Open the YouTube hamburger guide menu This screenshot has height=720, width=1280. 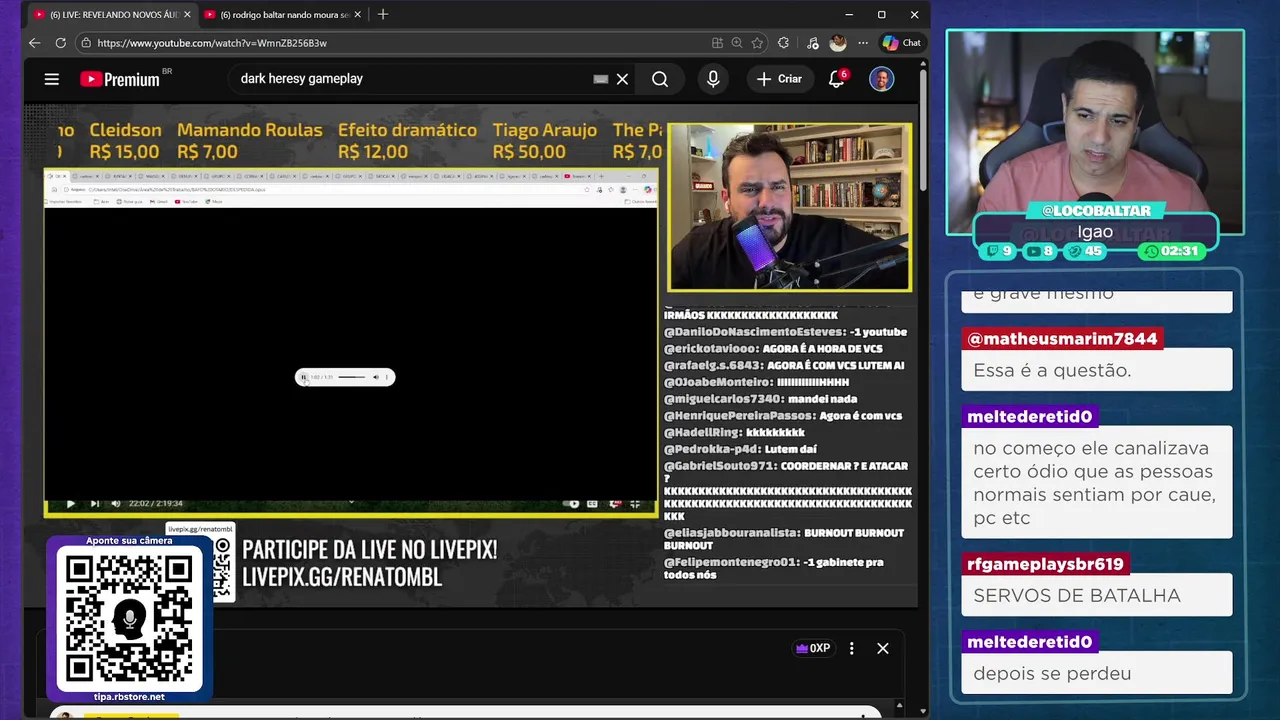tap(52, 79)
